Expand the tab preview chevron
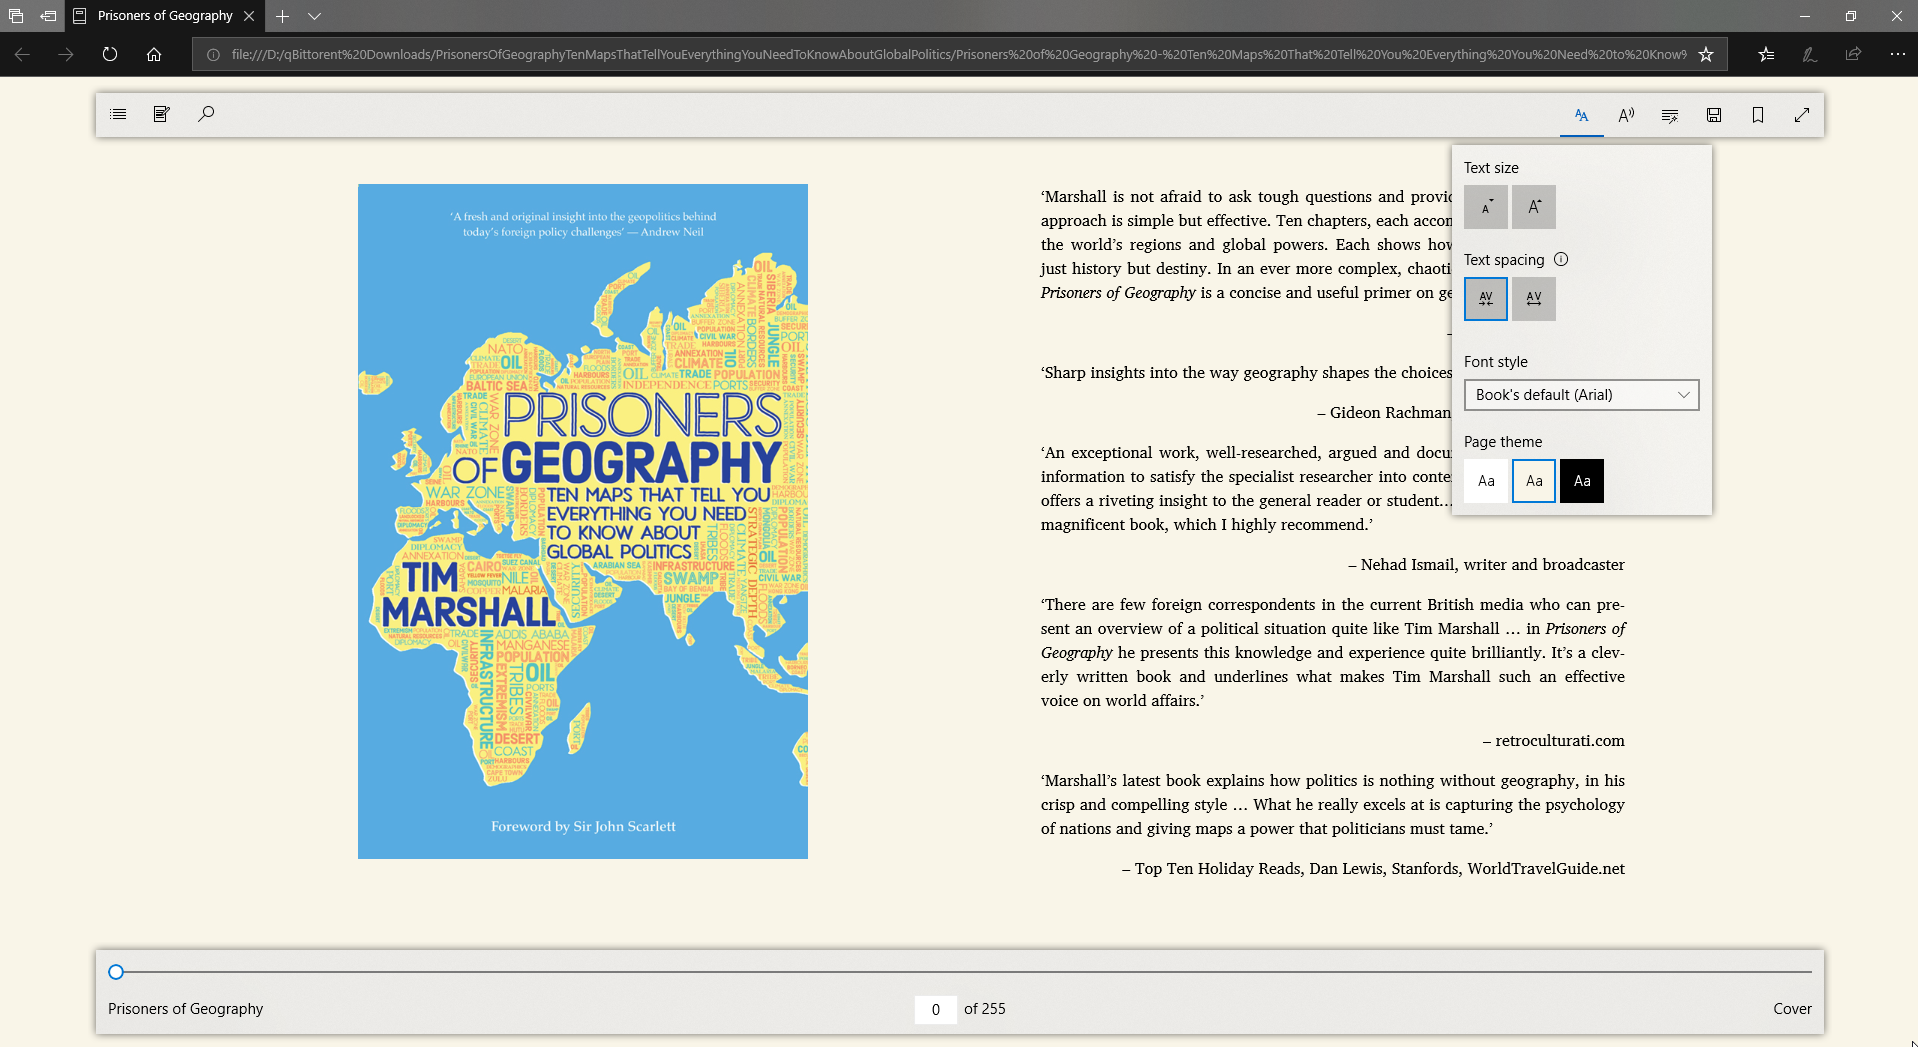Viewport: 1918px width, 1047px height. point(314,16)
